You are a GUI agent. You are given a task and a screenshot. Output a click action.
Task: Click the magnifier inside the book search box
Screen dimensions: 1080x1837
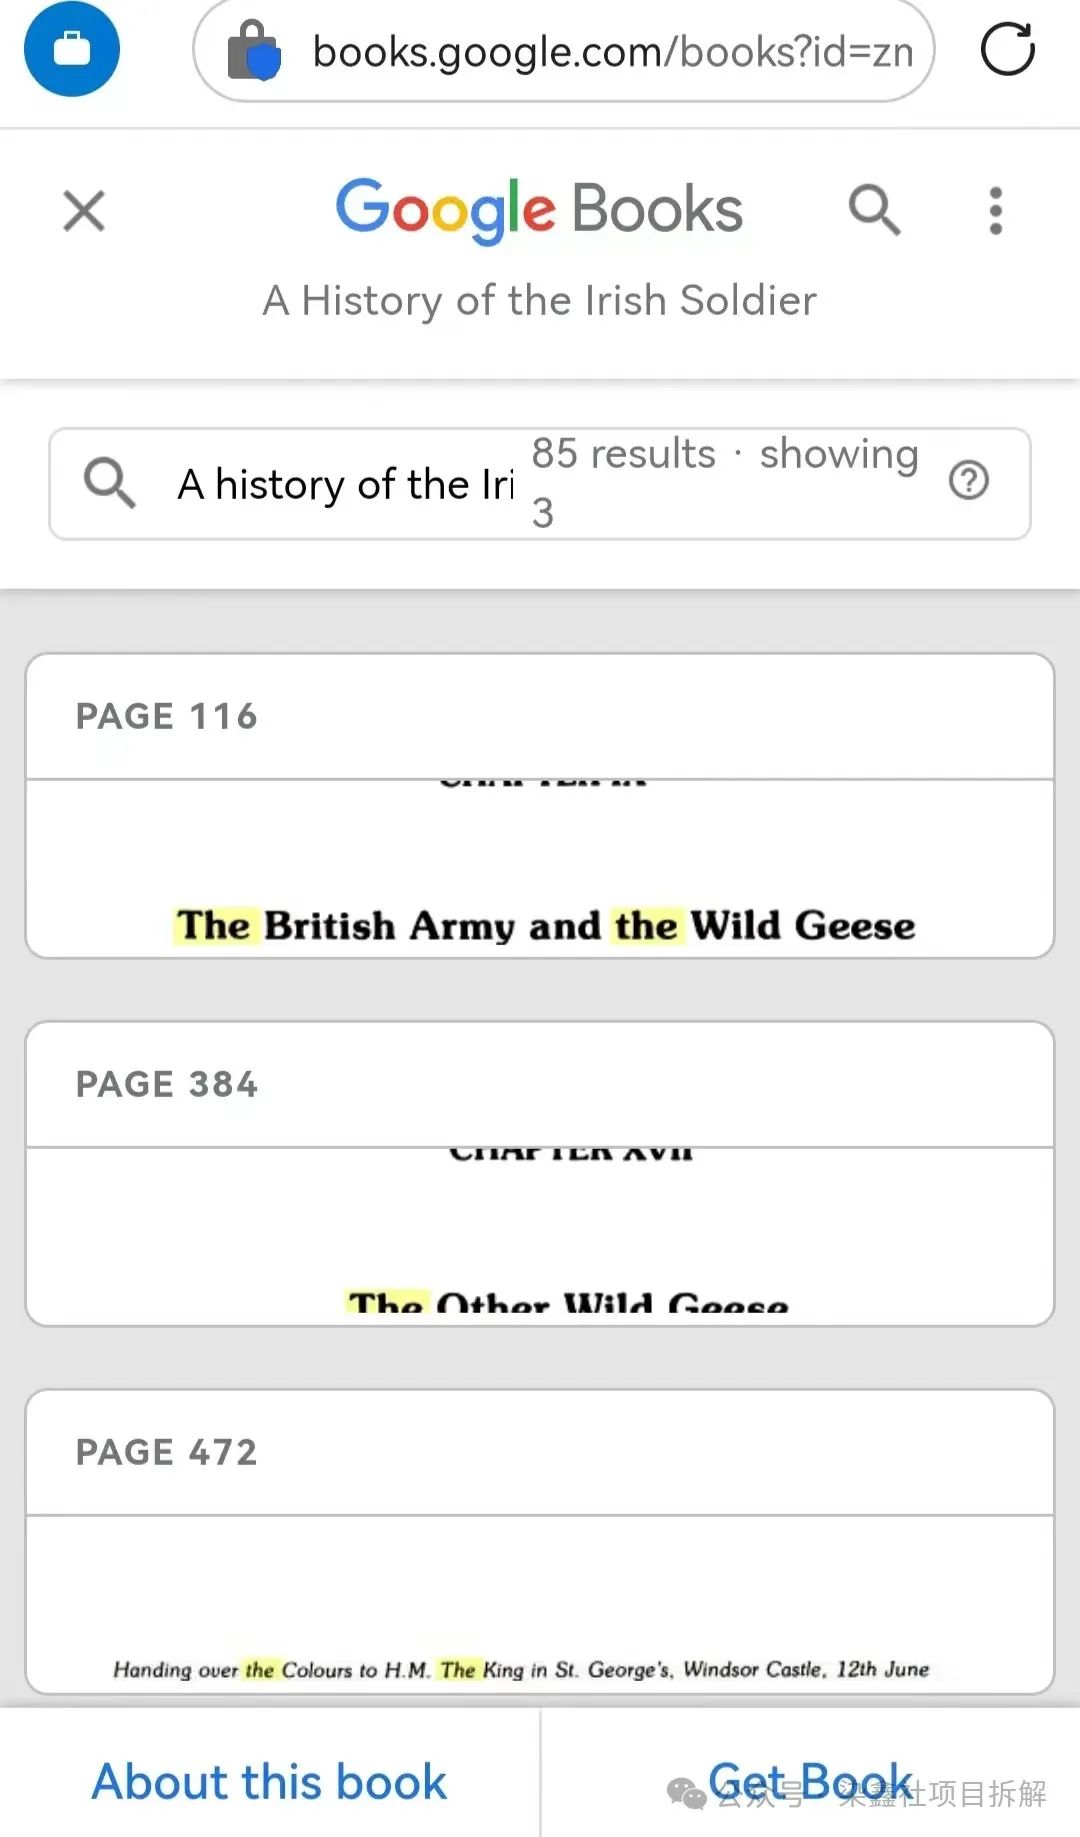[x=109, y=484]
